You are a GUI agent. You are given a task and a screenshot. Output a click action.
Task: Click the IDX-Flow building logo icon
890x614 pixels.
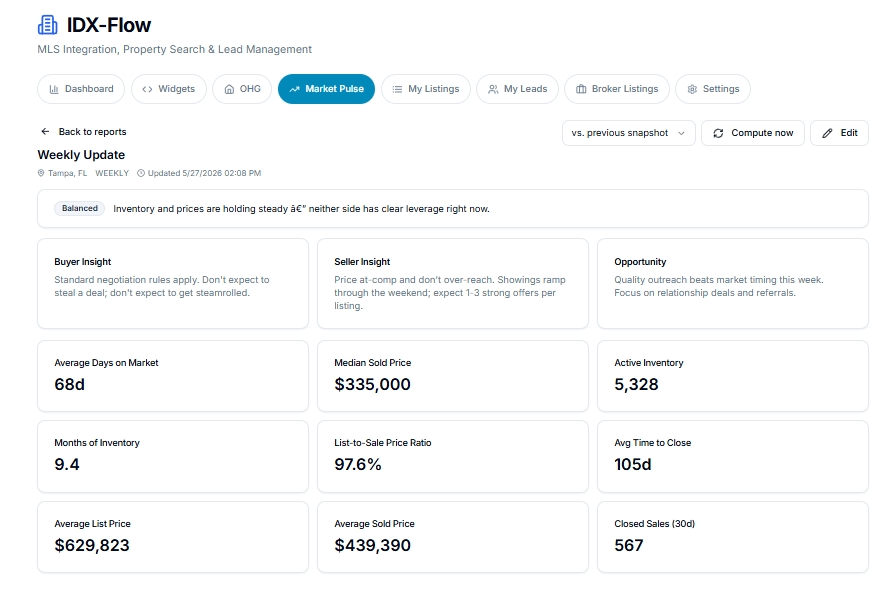pyautogui.click(x=48, y=25)
